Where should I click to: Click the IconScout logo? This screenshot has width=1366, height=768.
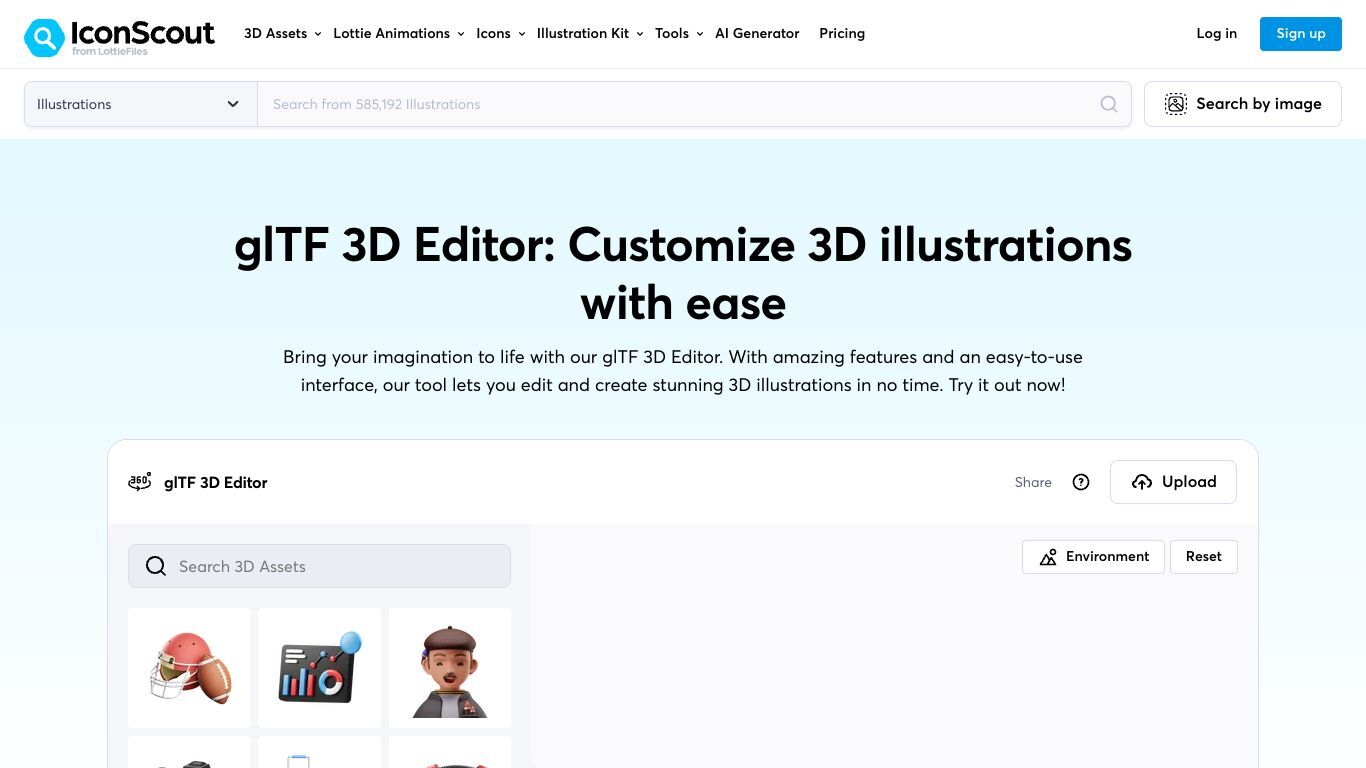point(119,36)
